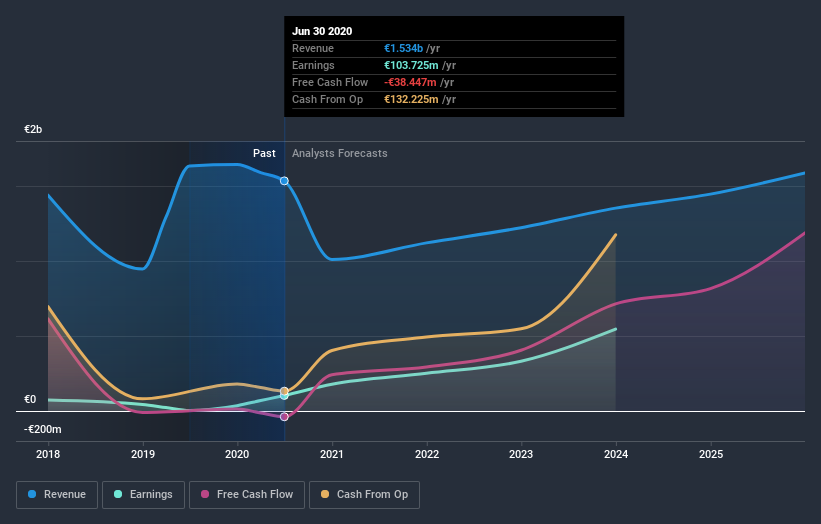The height and width of the screenshot is (524, 821).
Task: Click the €0 y-axis label
Action: [x=30, y=399]
